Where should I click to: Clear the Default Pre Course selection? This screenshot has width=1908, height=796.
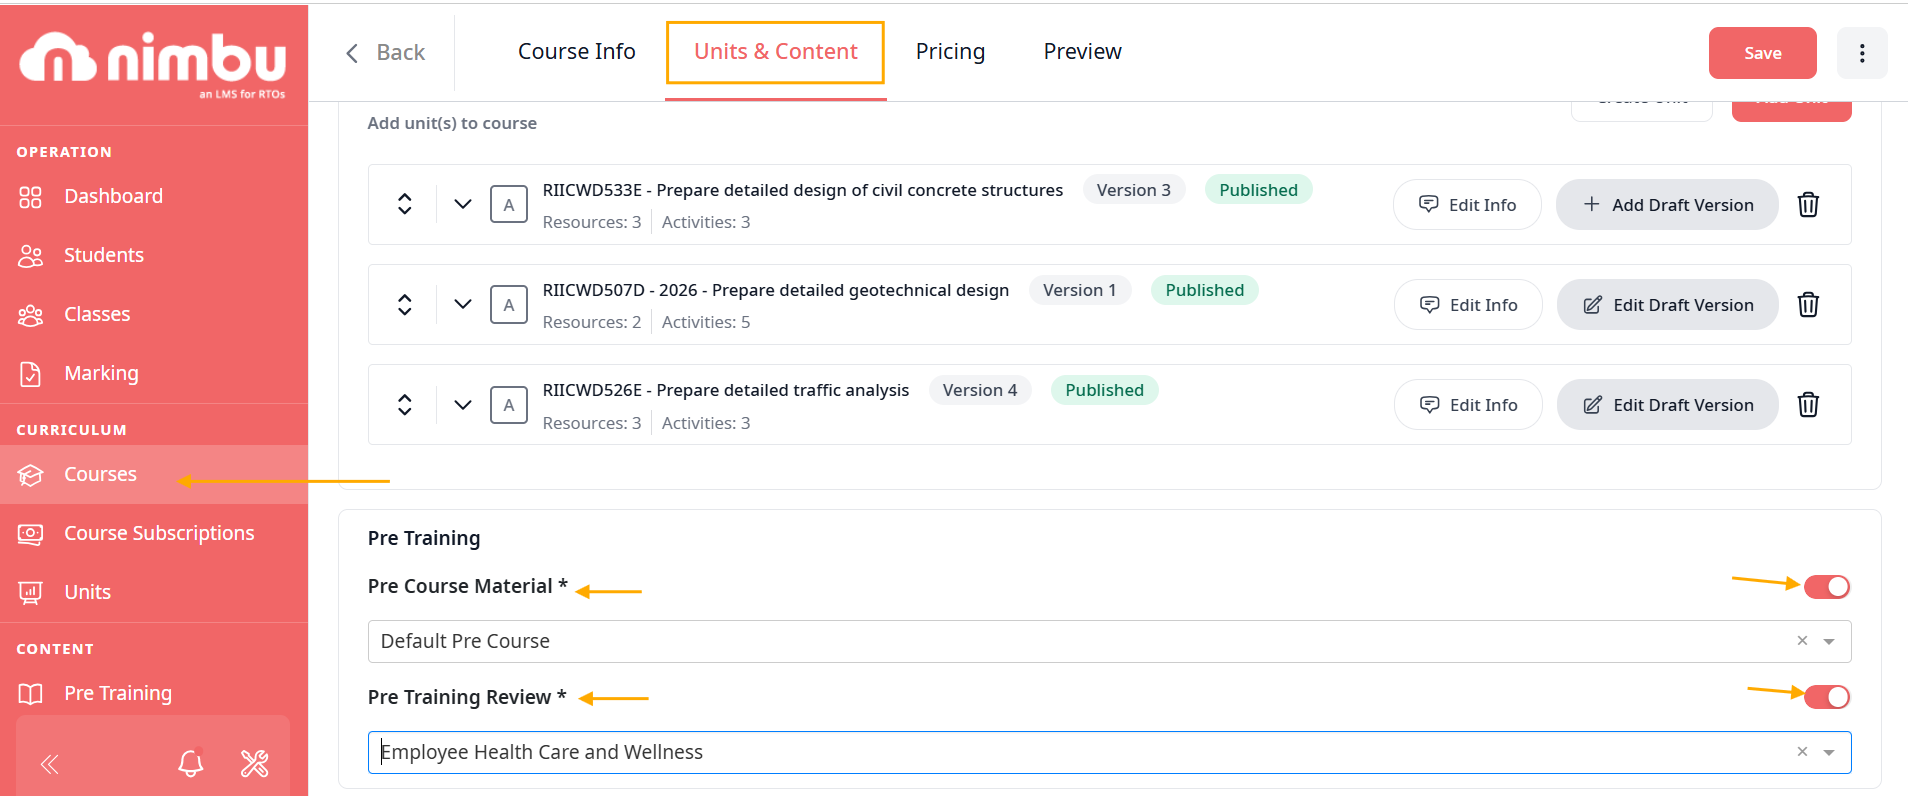(x=1802, y=641)
